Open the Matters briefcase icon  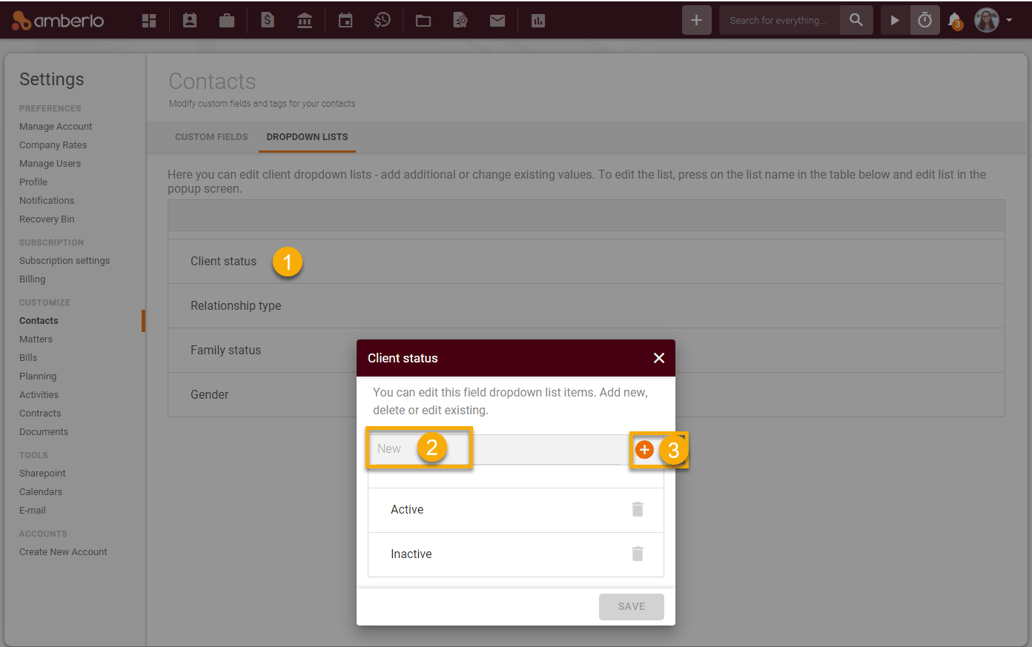[227, 19]
